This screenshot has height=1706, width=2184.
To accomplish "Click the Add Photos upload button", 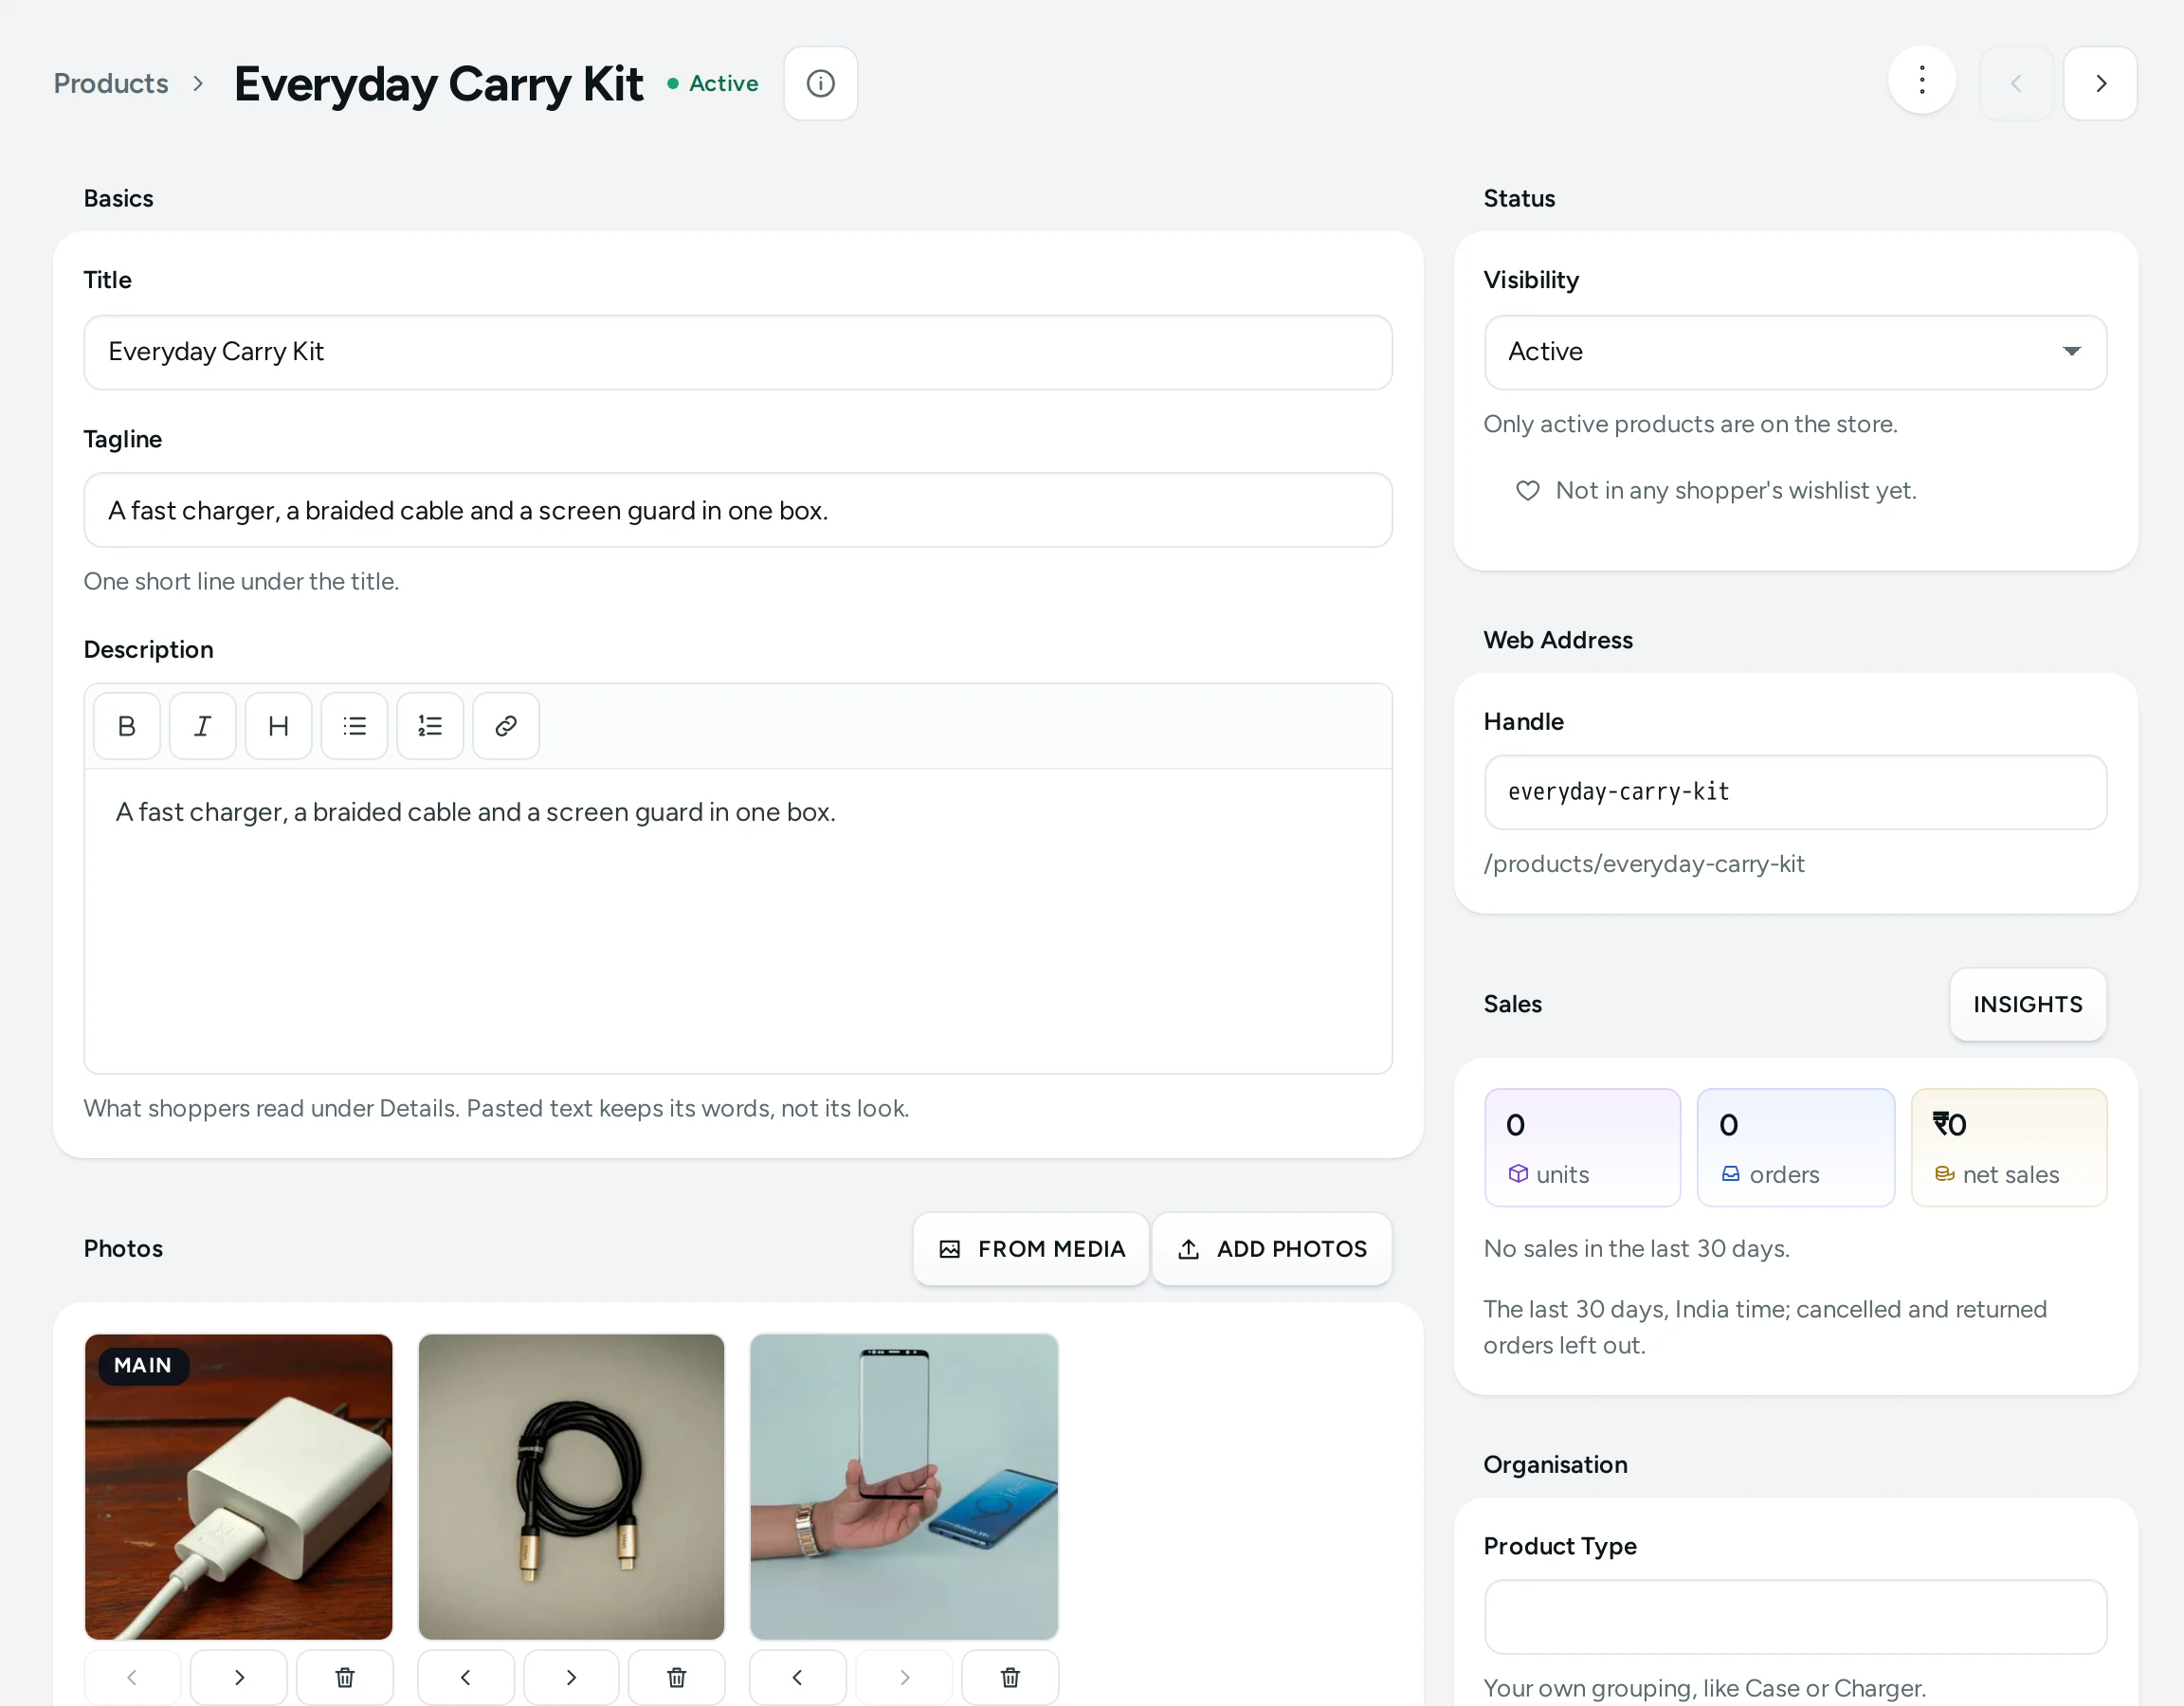I will [x=1272, y=1249].
